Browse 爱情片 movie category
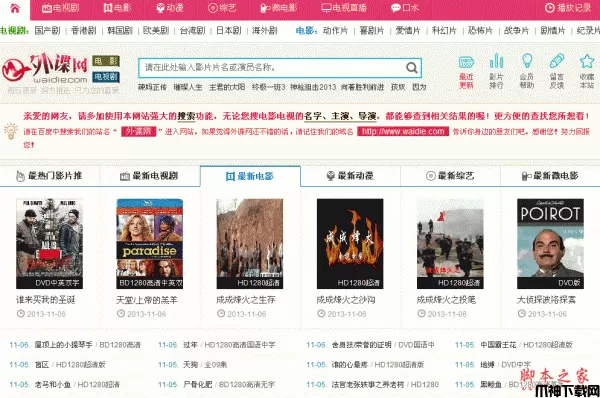600x398 pixels. (x=408, y=31)
